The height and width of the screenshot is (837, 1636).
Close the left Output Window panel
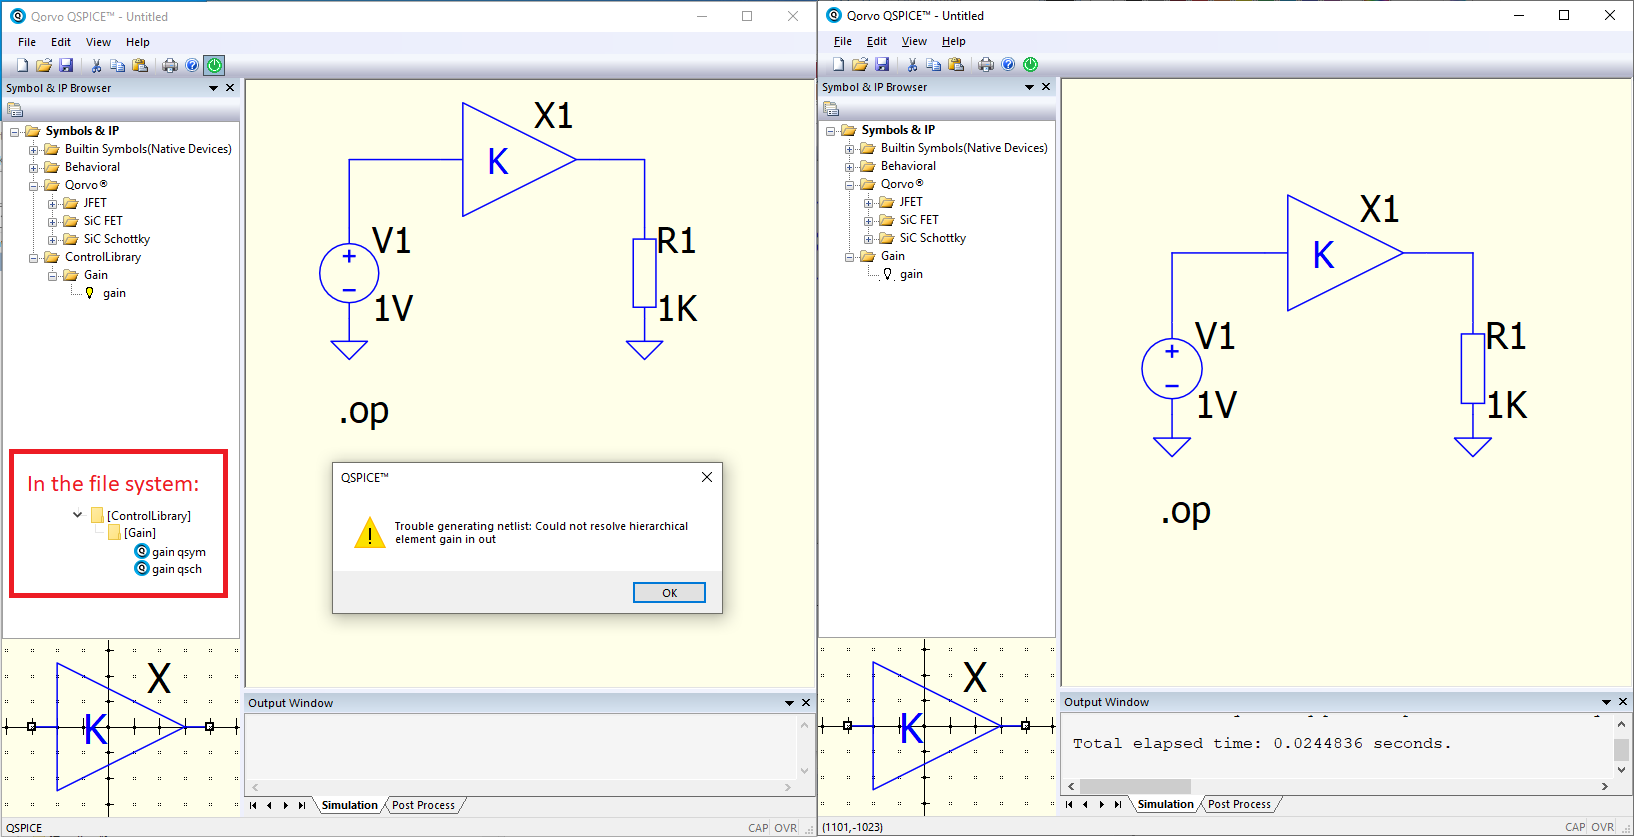[806, 703]
